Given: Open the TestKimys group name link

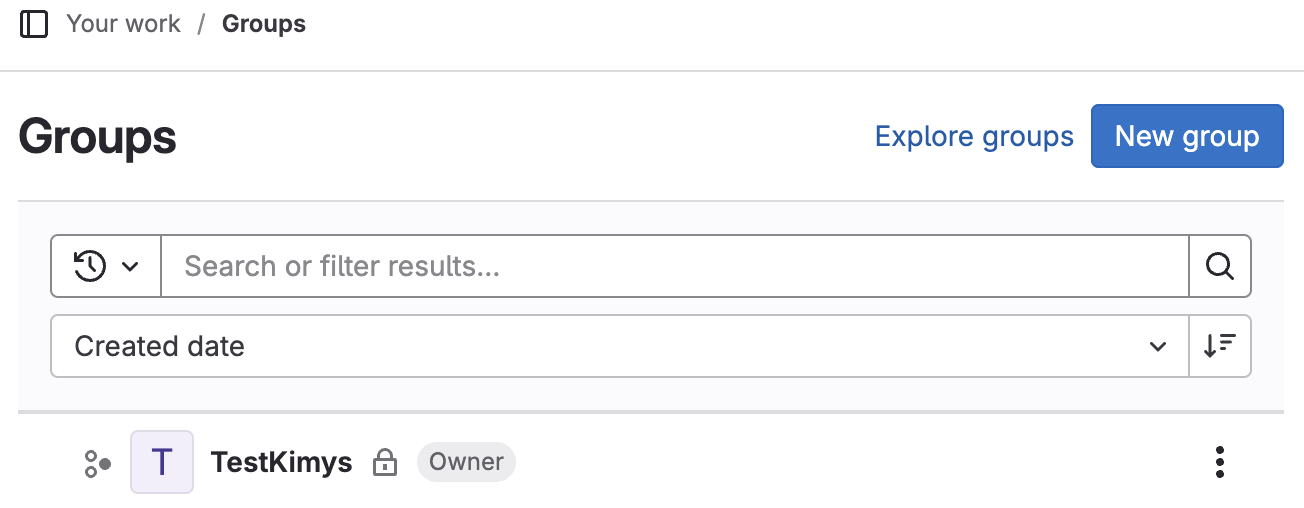Looking at the screenshot, I should point(281,462).
